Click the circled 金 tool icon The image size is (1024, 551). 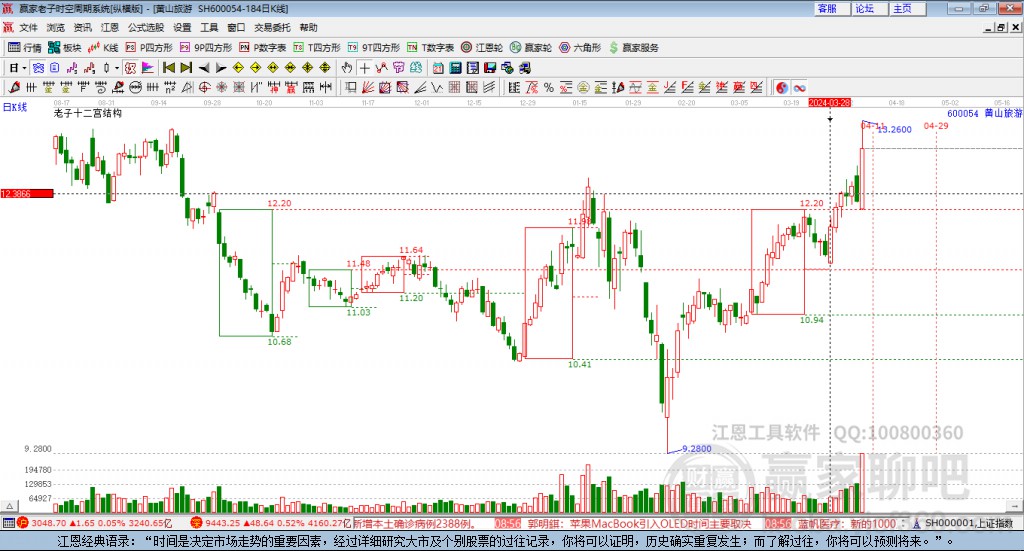coord(583,87)
